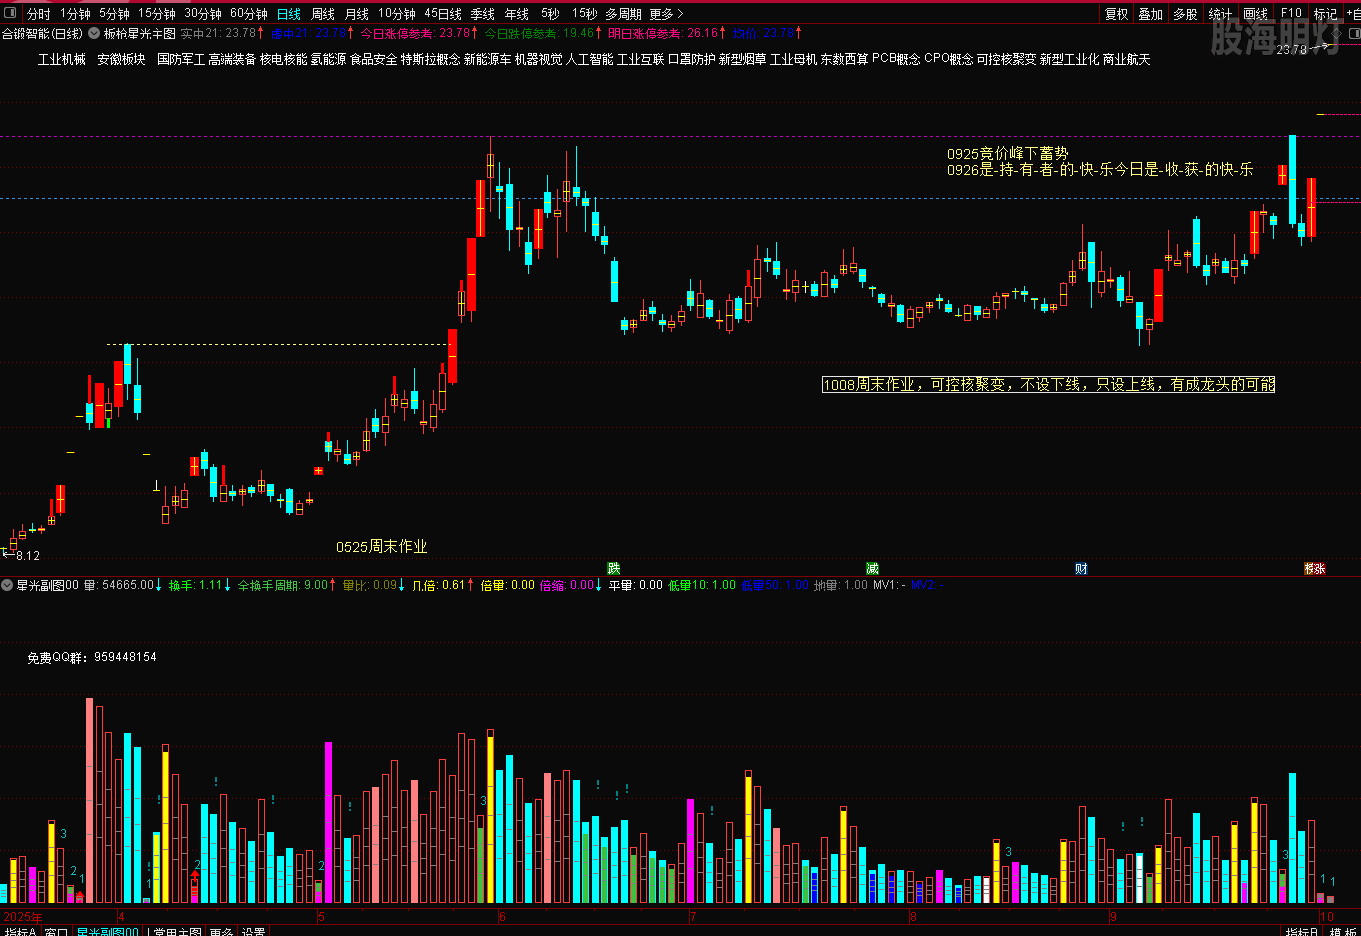This screenshot has height=936, width=1361.
Task: Click the green 跌 event marker icon
Action: [x=614, y=568]
